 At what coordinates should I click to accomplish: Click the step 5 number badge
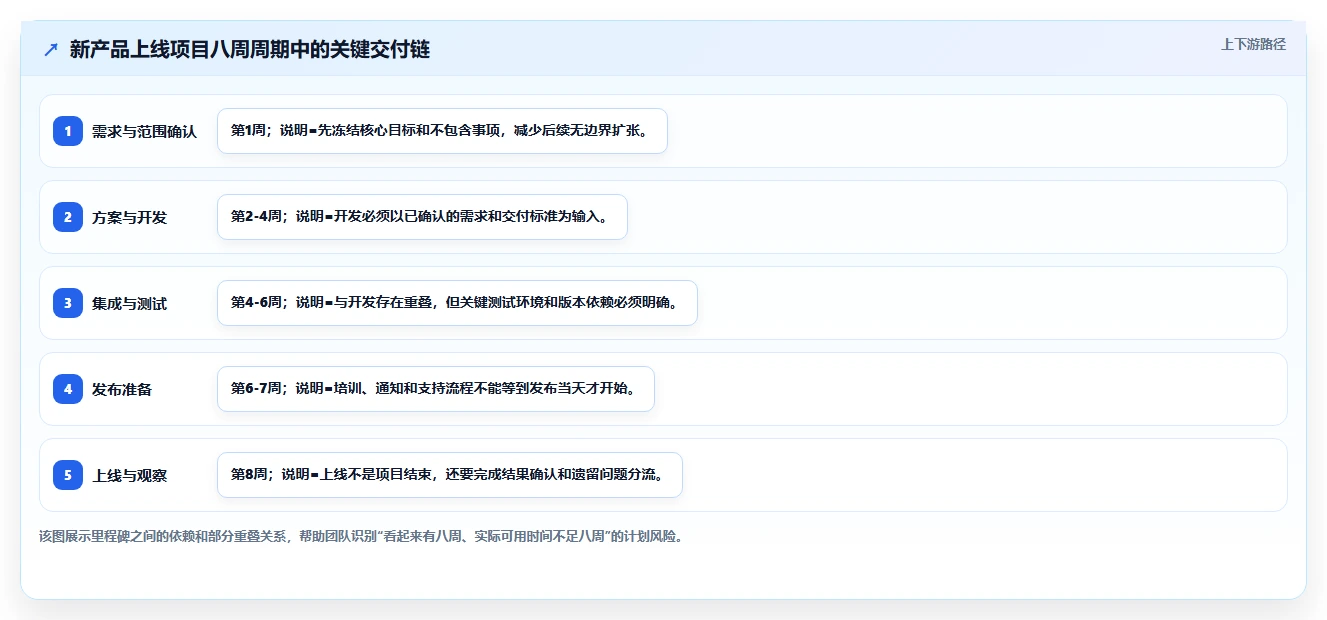tap(68, 475)
